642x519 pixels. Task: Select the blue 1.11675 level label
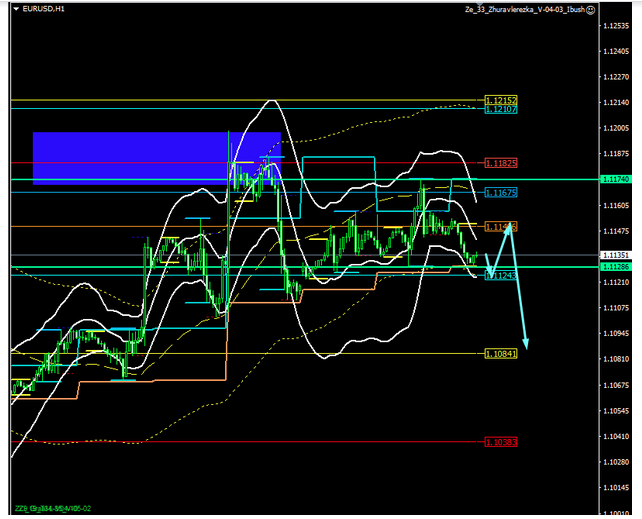coord(500,192)
